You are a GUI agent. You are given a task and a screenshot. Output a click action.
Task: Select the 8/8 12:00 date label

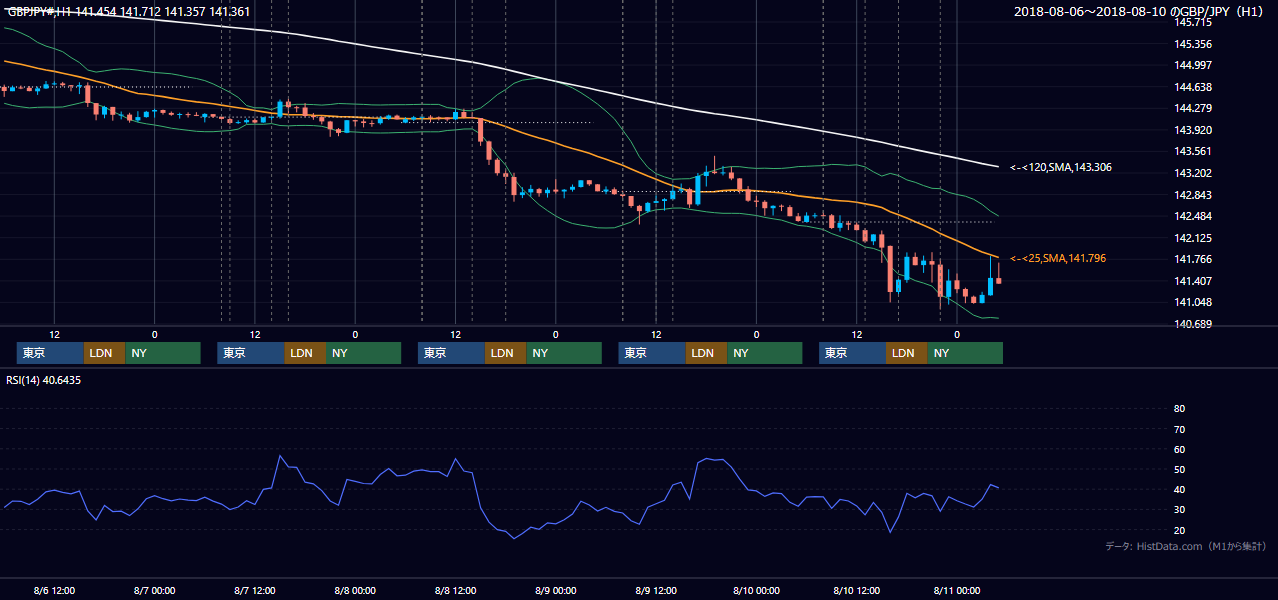tap(455, 590)
